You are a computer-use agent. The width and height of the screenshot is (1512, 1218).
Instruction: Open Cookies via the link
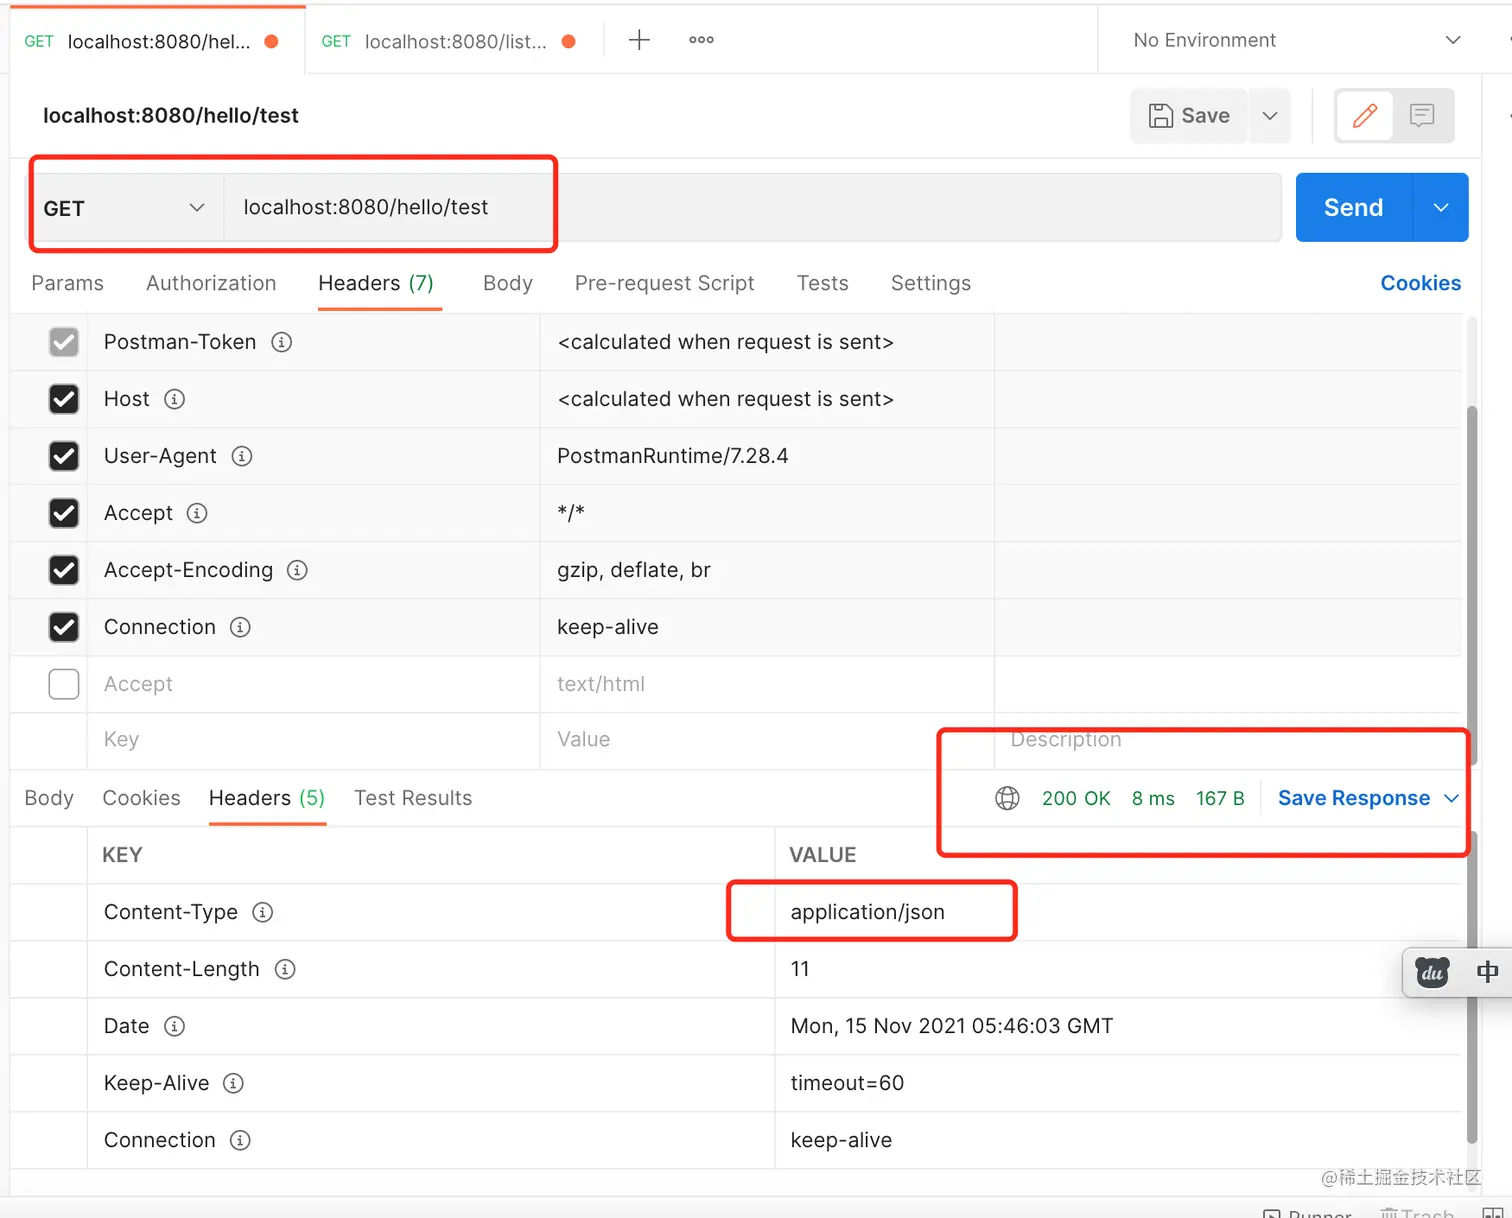point(1420,283)
